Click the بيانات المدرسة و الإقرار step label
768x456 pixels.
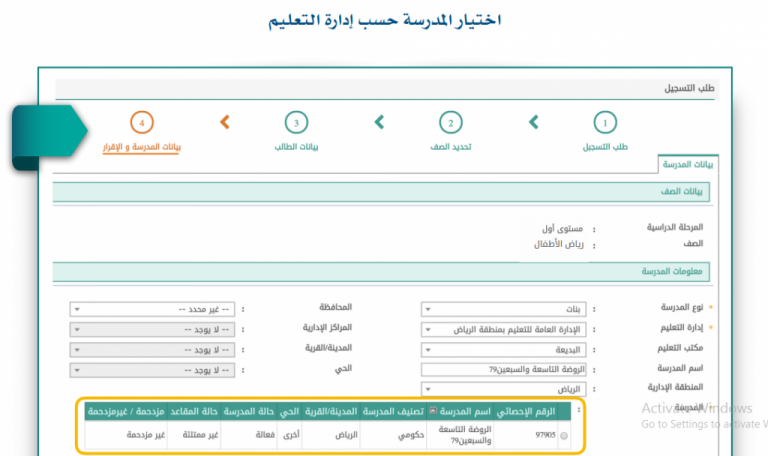pos(142,147)
